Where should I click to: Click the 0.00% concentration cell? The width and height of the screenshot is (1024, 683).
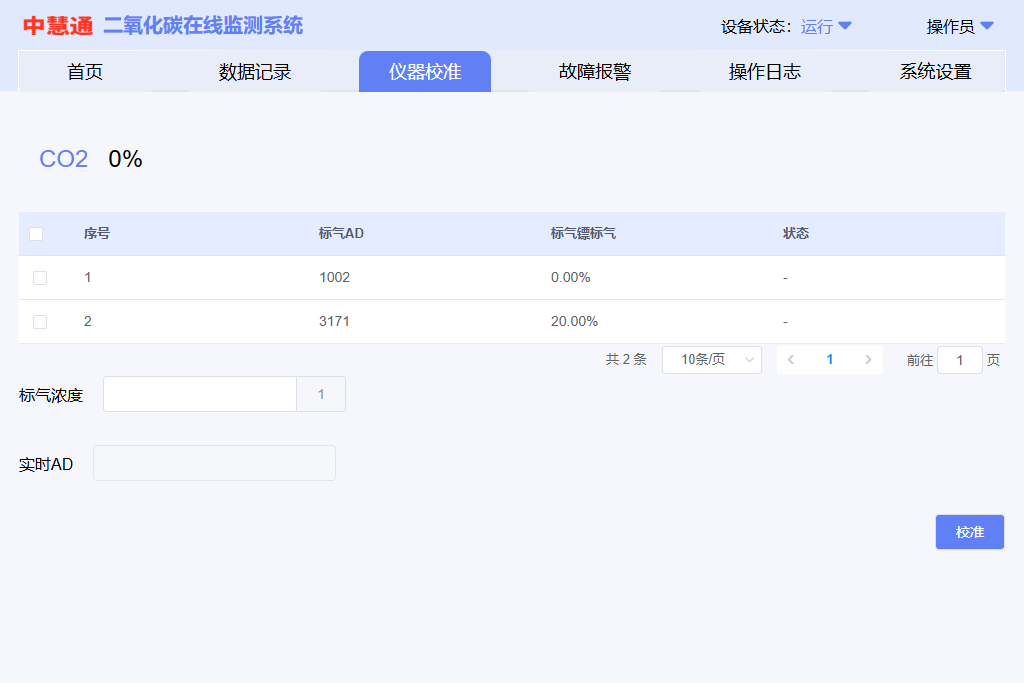[x=570, y=278]
